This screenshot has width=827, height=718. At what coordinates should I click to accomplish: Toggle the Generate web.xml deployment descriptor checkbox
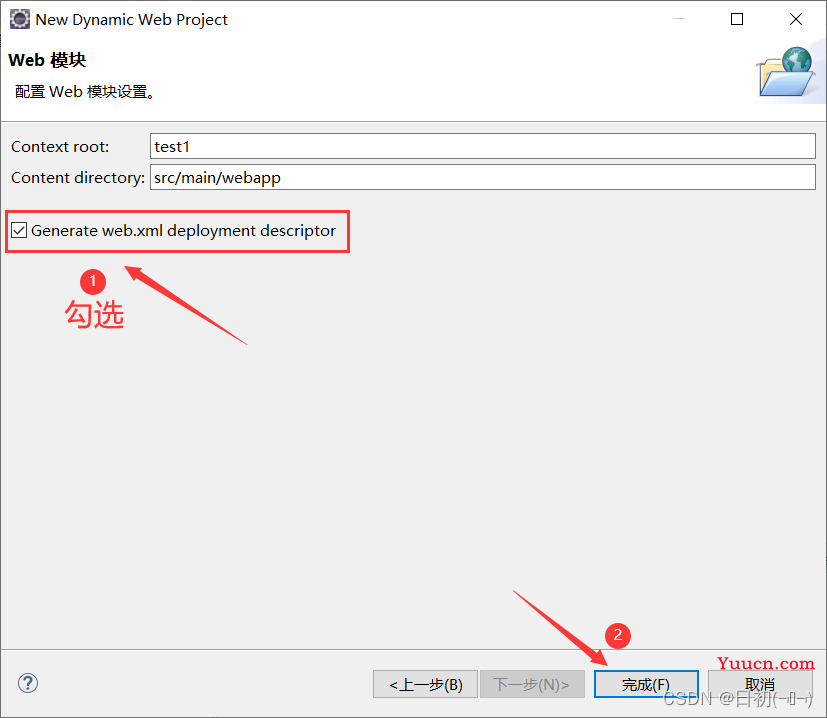19,231
